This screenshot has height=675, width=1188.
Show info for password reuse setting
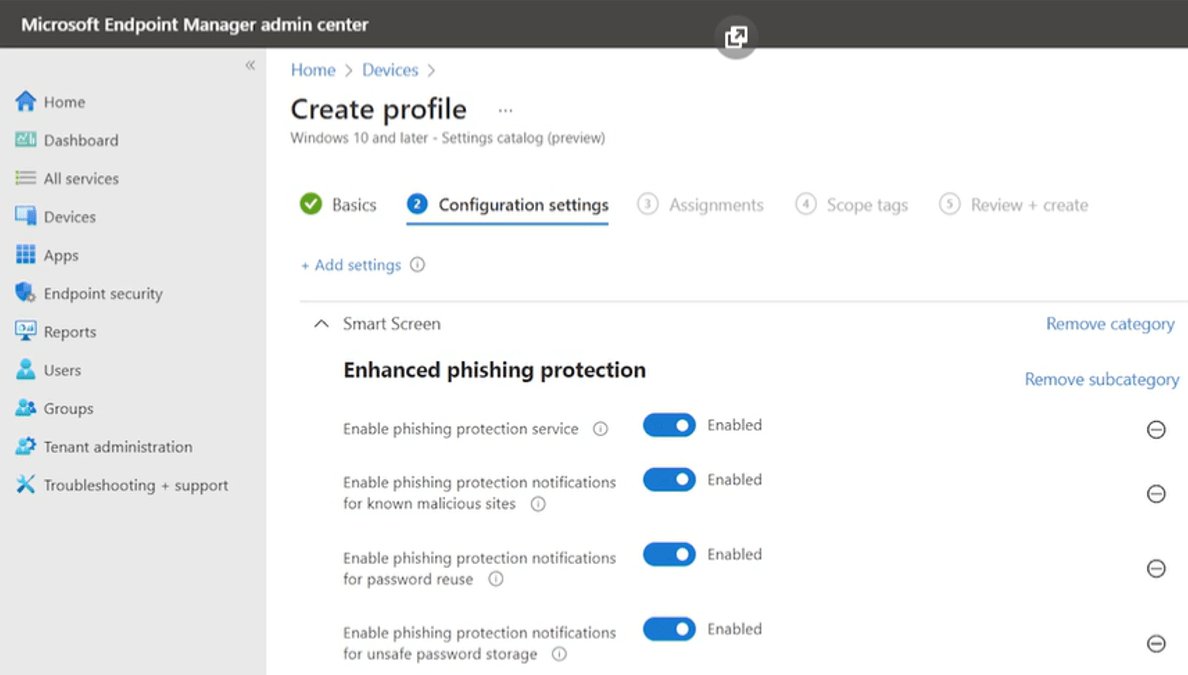point(496,580)
